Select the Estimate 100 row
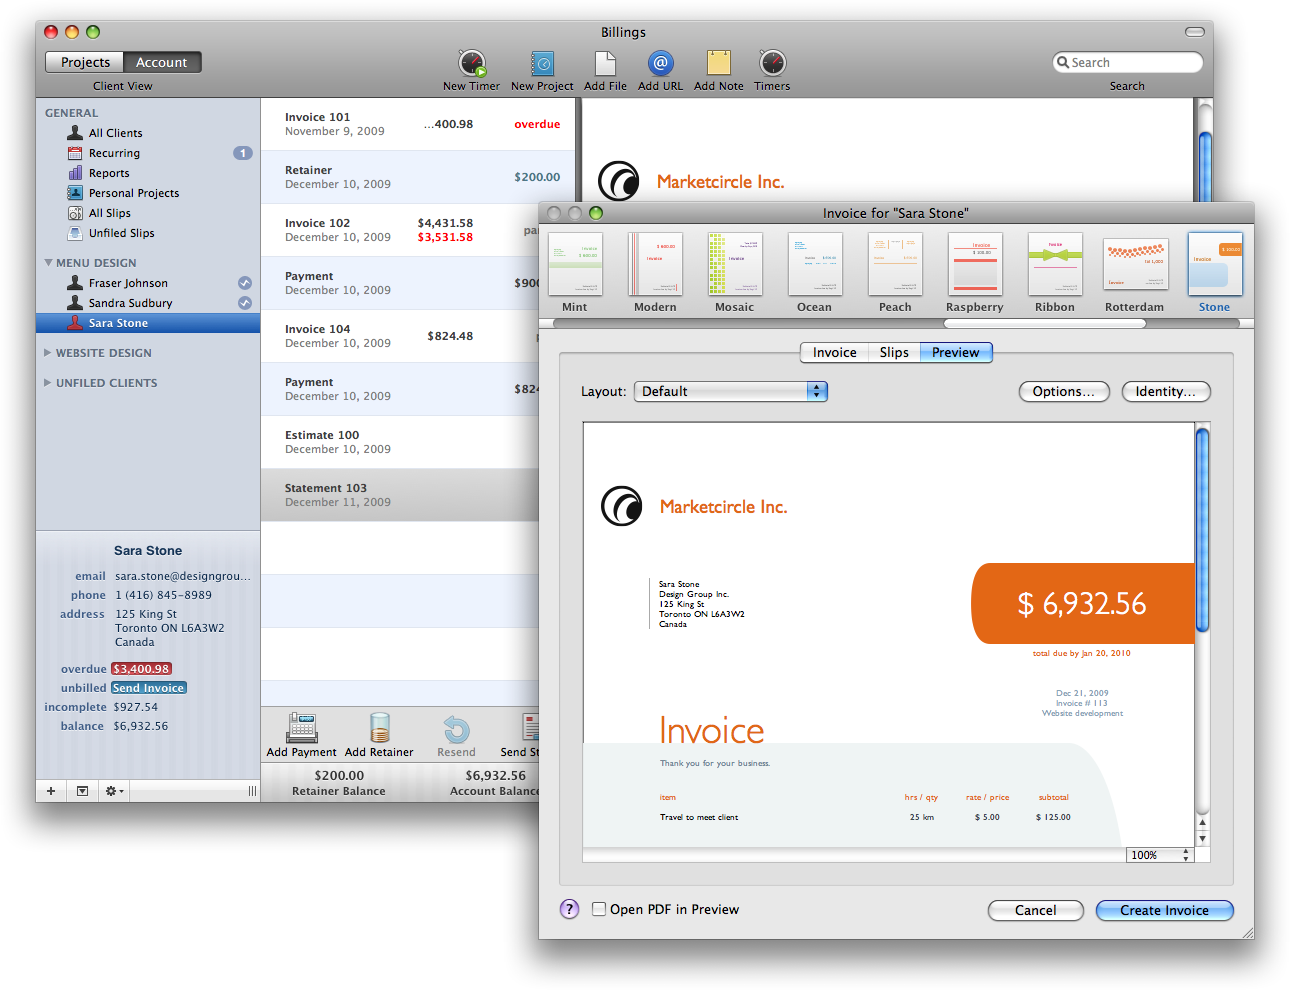This screenshot has height=990, width=1290. click(x=400, y=442)
